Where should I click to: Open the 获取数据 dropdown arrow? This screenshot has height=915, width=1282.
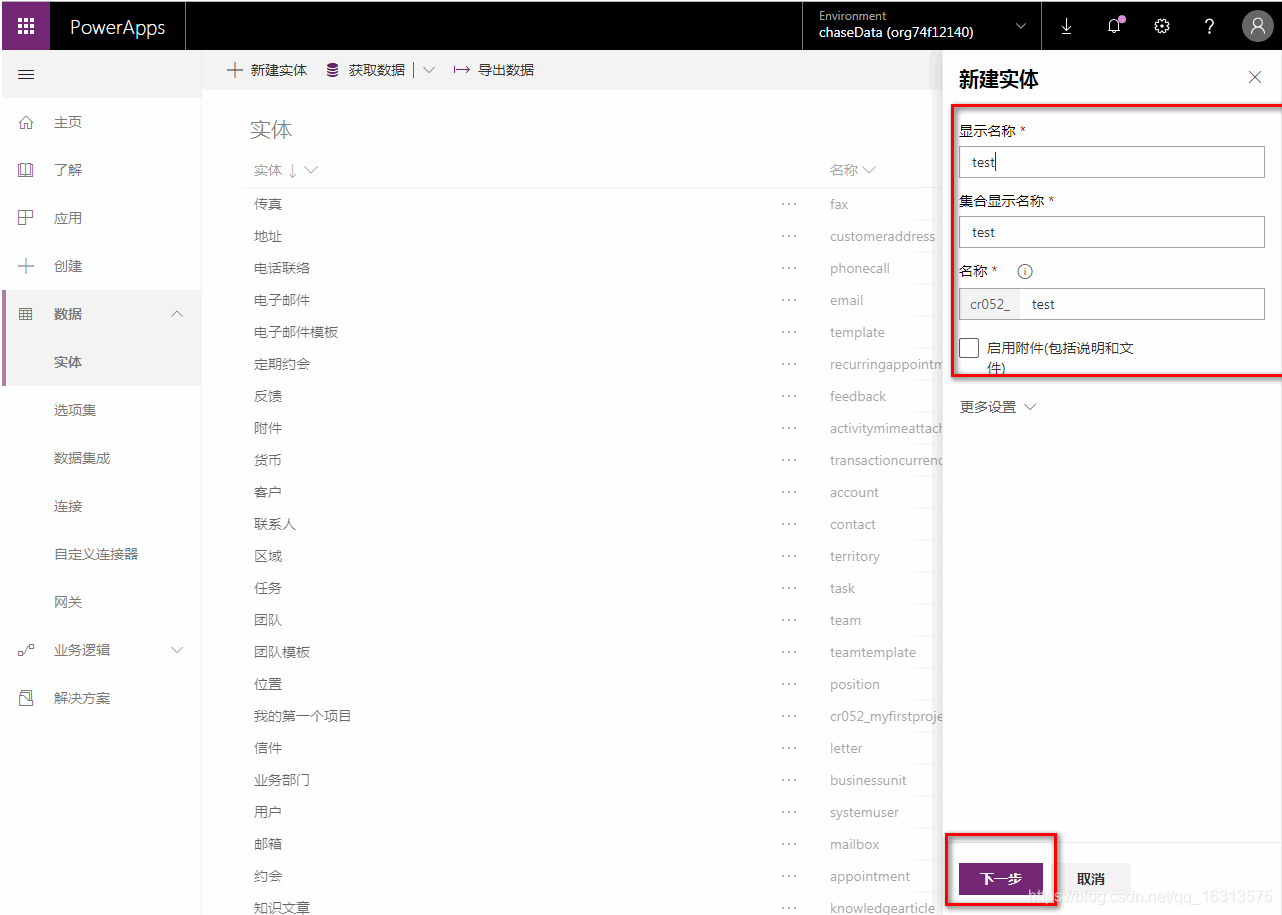pyautogui.click(x=429, y=70)
